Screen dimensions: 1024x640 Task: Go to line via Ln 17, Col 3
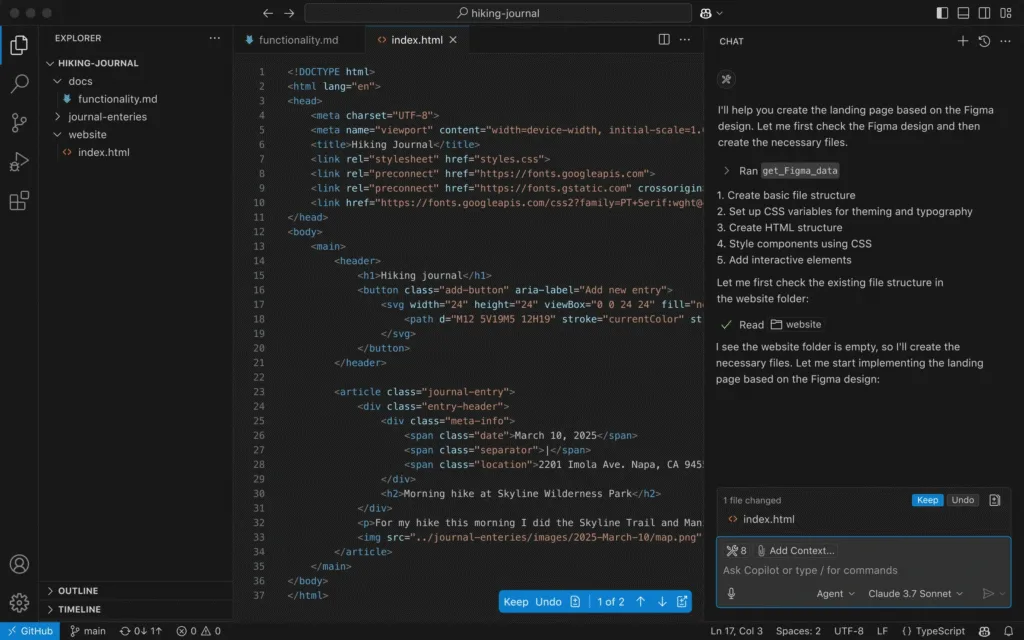736,631
